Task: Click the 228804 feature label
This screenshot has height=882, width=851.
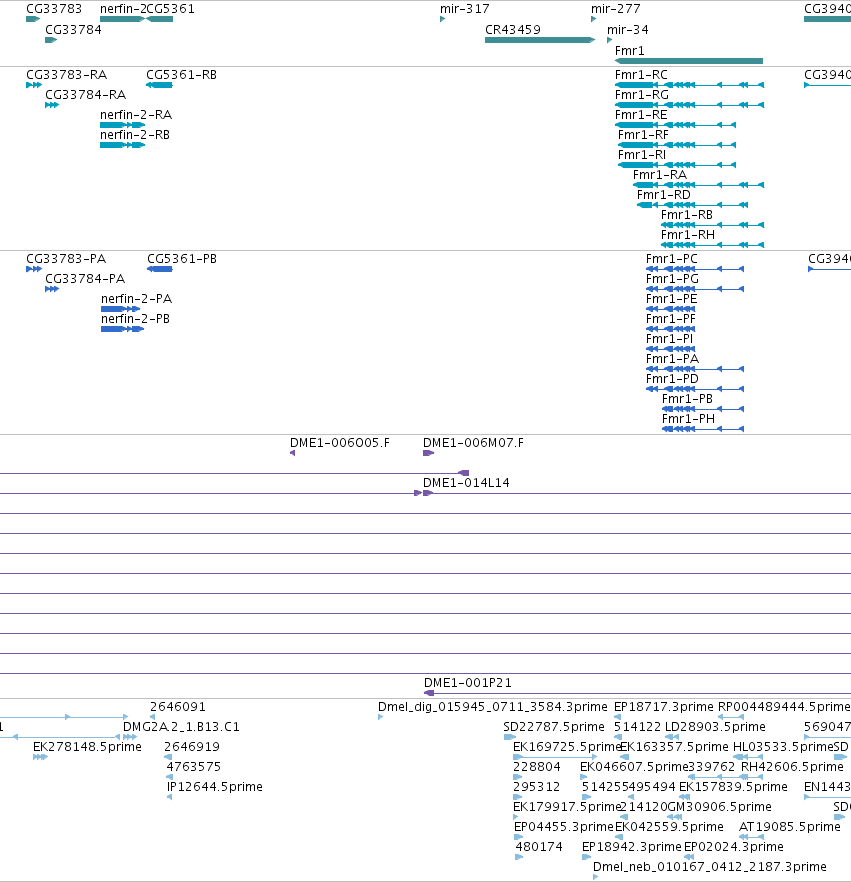Action: pyautogui.click(x=537, y=767)
